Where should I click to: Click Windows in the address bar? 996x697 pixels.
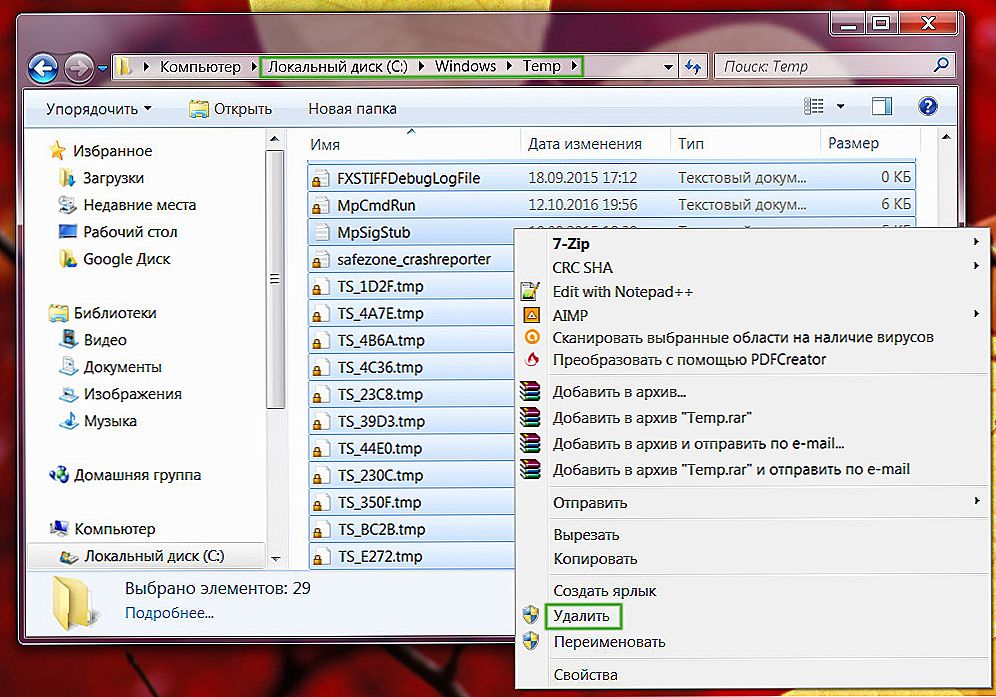[465, 66]
